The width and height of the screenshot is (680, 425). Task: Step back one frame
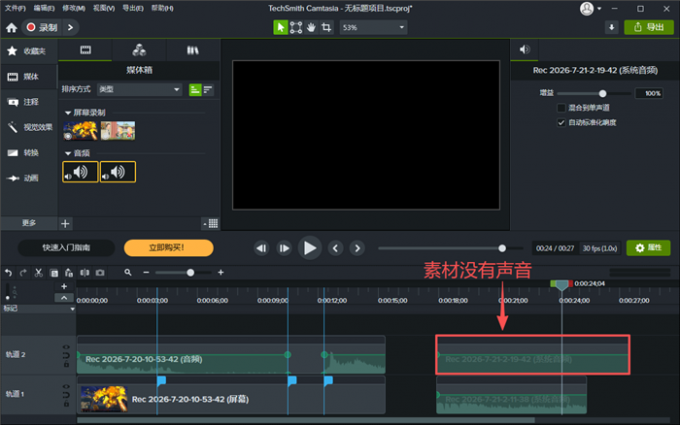coord(261,248)
